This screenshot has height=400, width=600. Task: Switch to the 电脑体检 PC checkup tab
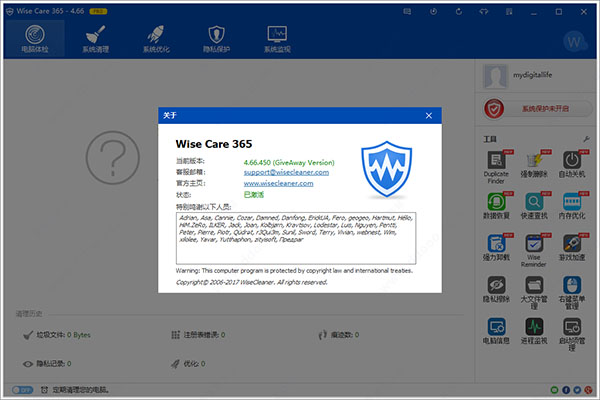point(35,39)
